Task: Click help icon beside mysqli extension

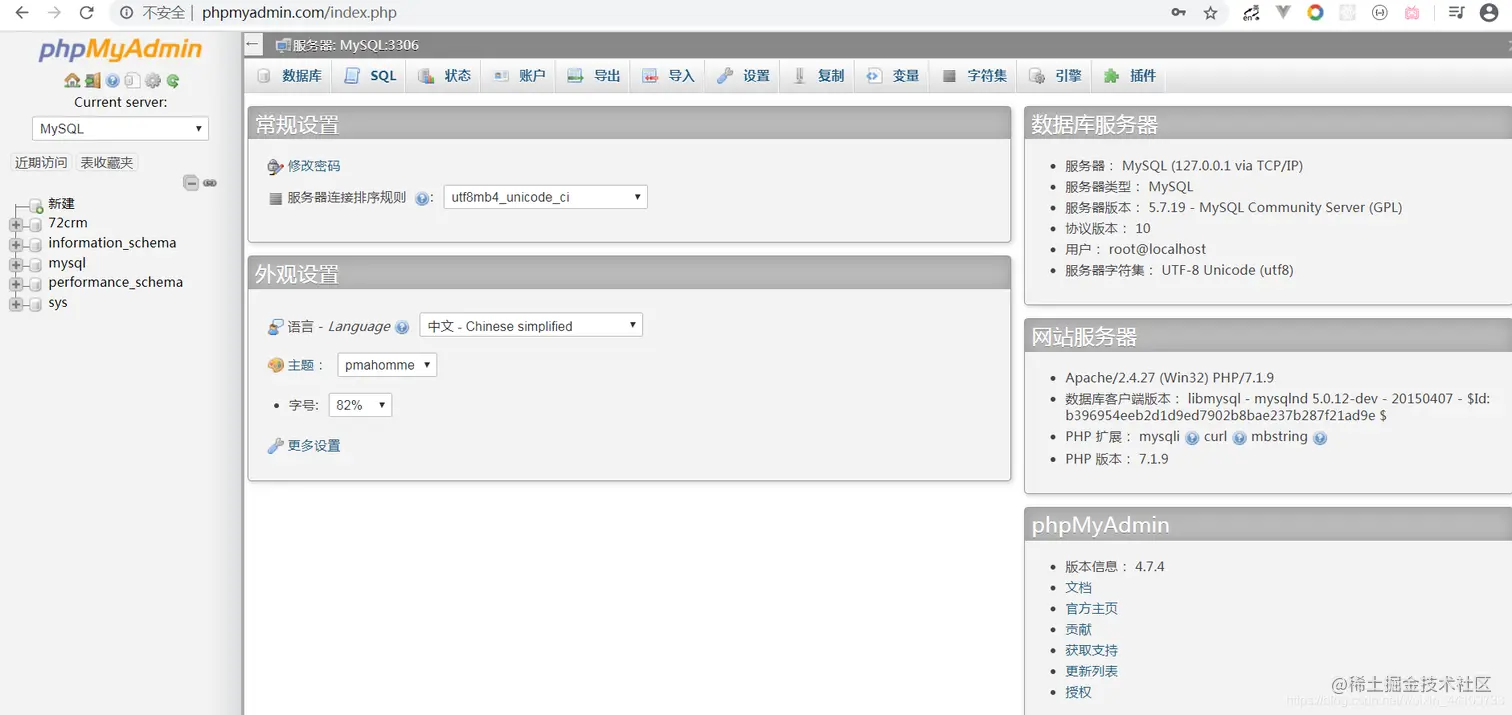Action: click(x=1192, y=438)
